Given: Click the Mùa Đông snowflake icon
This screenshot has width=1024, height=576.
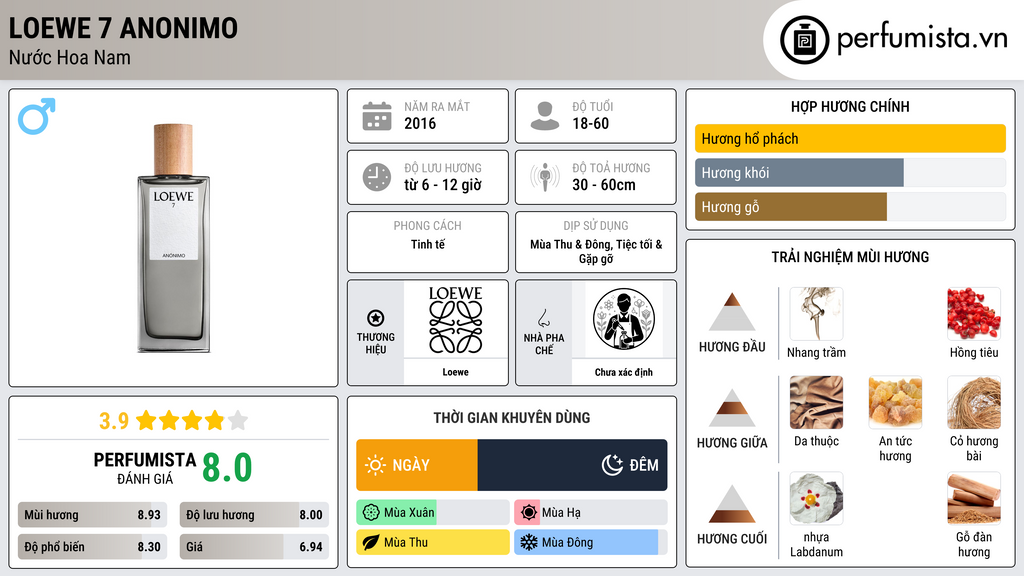Looking at the screenshot, I should [x=529, y=542].
